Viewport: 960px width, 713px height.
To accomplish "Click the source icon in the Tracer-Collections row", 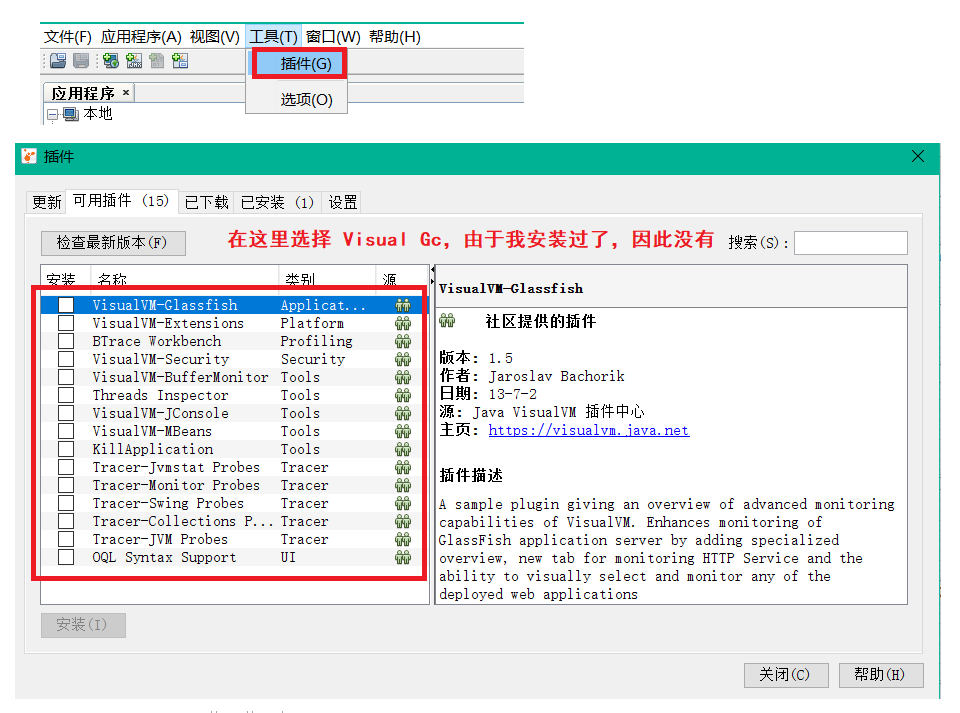I will [x=403, y=521].
